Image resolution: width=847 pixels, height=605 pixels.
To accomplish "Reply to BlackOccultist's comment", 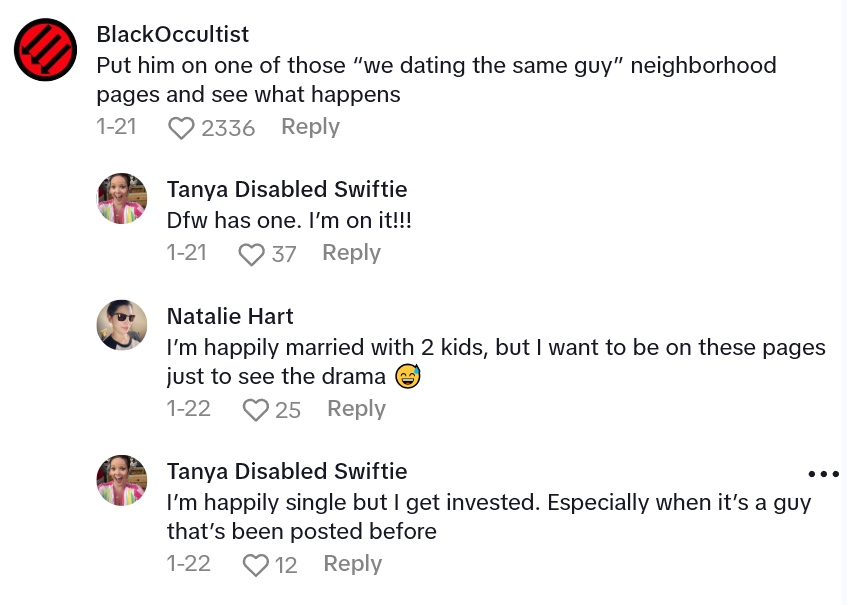I will tap(310, 127).
